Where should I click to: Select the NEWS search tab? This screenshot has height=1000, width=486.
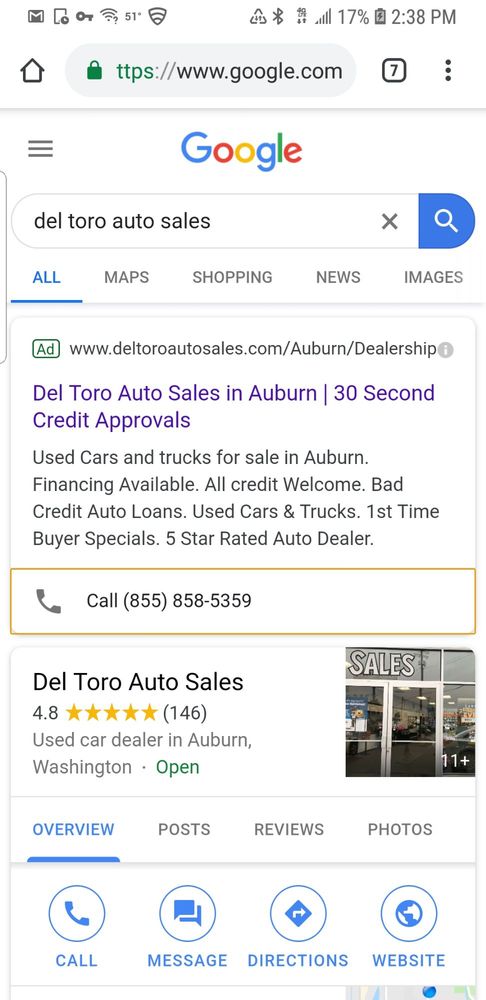pyautogui.click(x=338, y=277)
